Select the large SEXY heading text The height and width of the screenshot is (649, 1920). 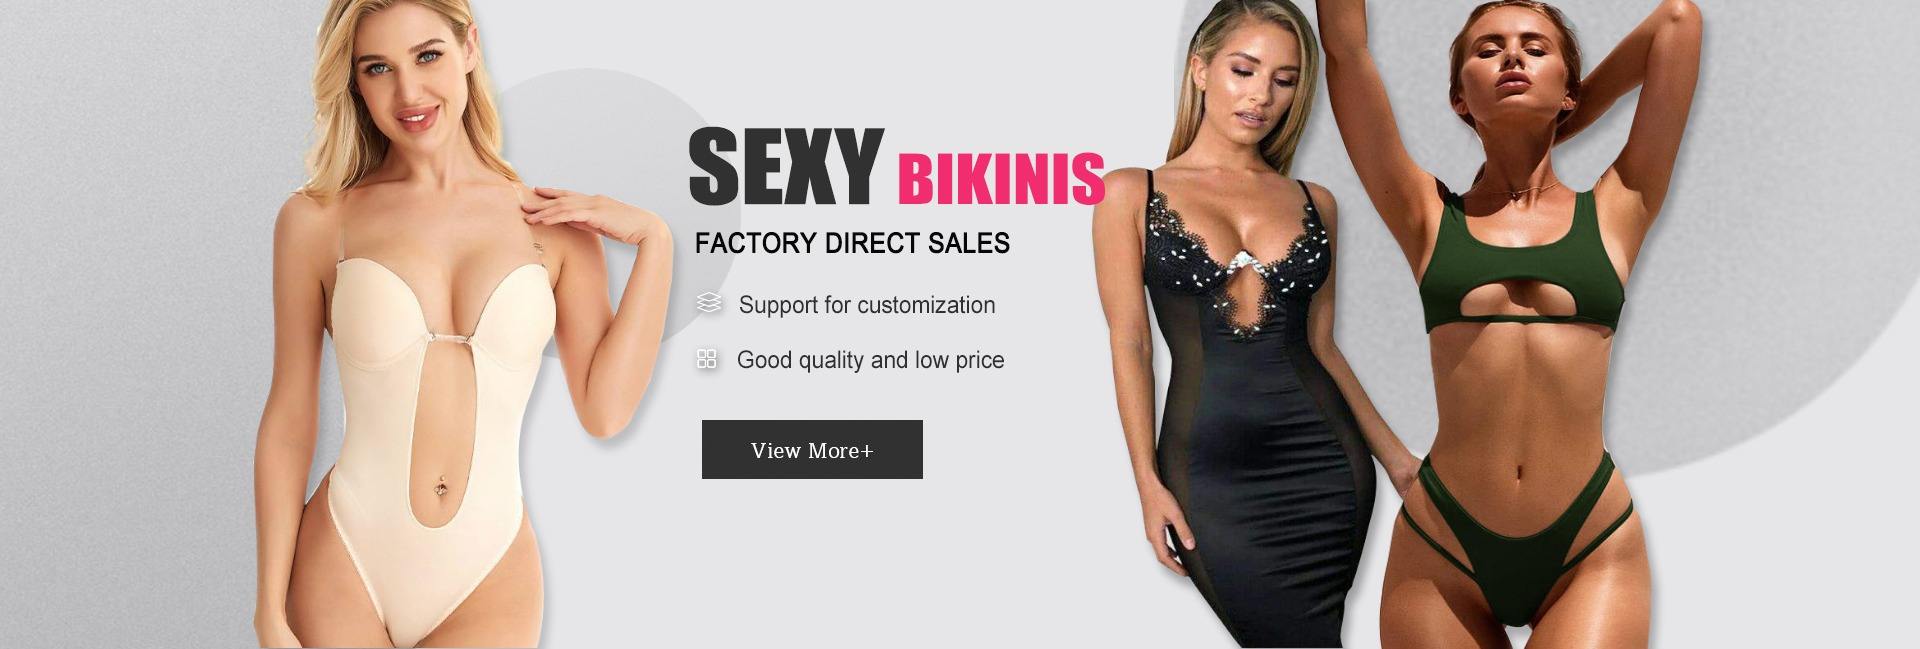[x=786, y=166]
